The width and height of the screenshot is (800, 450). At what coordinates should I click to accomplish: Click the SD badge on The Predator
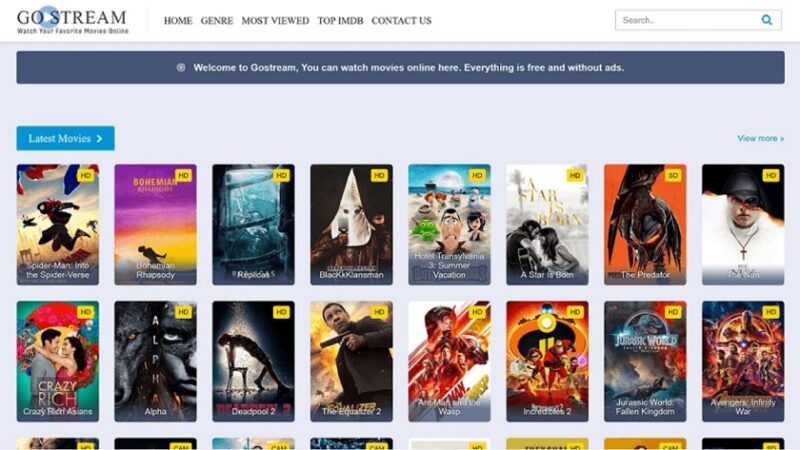point(672,176)
